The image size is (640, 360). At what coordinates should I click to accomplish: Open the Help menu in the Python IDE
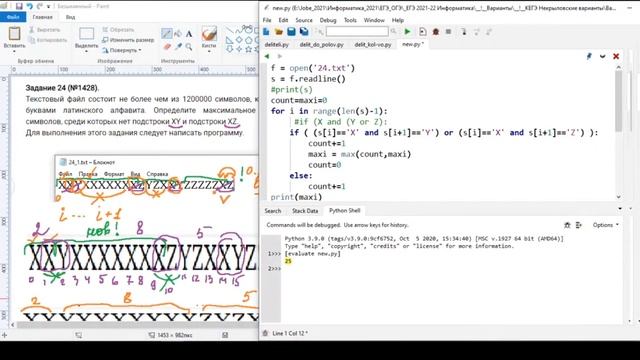coord(398,20)
